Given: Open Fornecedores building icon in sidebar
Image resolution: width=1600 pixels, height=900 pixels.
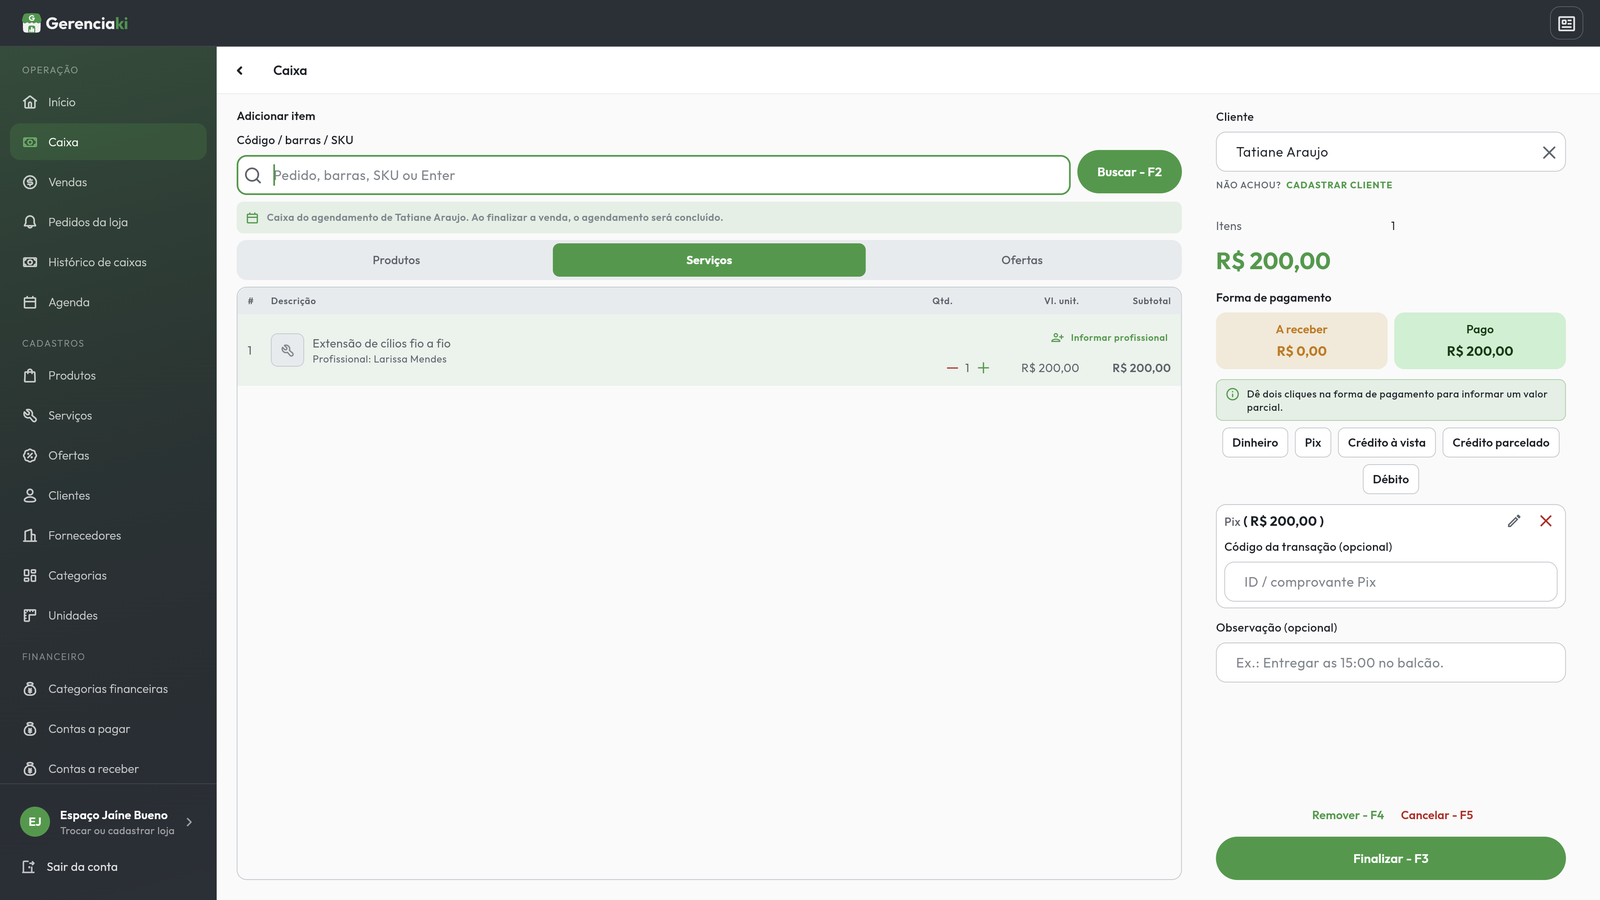Looking at the screenshot, I should (30, 535).
